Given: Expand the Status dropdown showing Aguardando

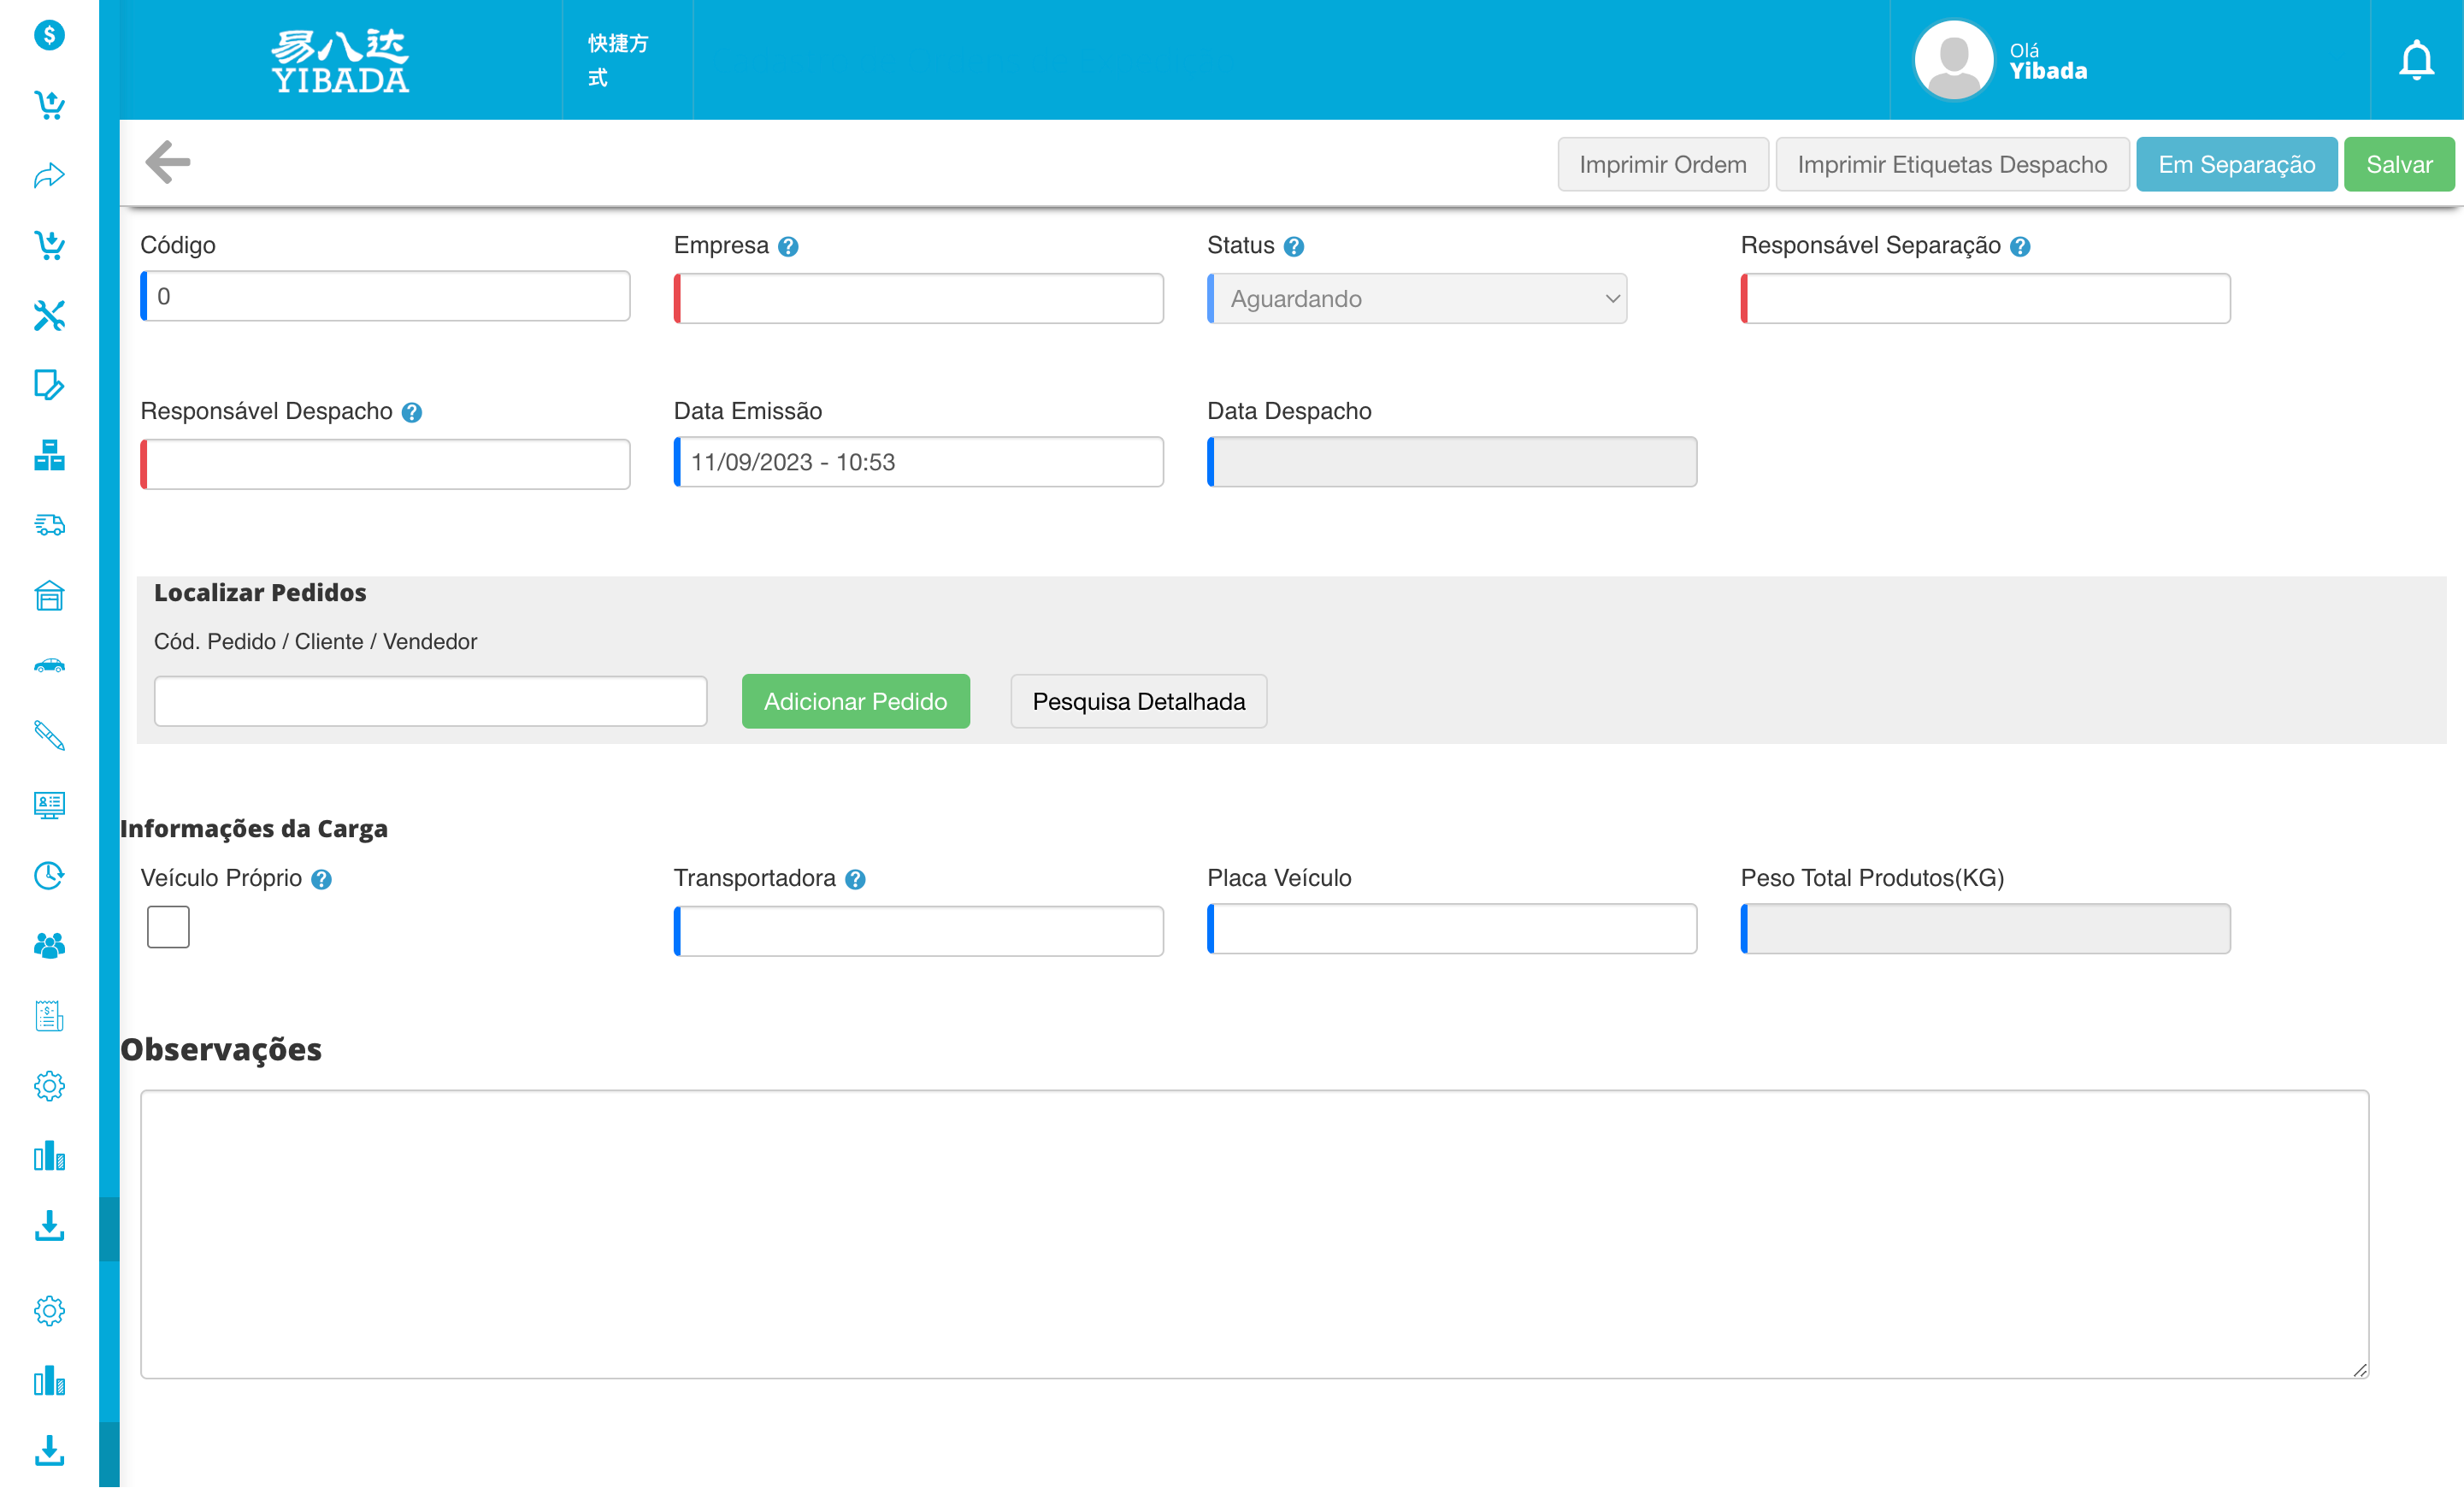Looking at the screenshot, I should 1416,299.
